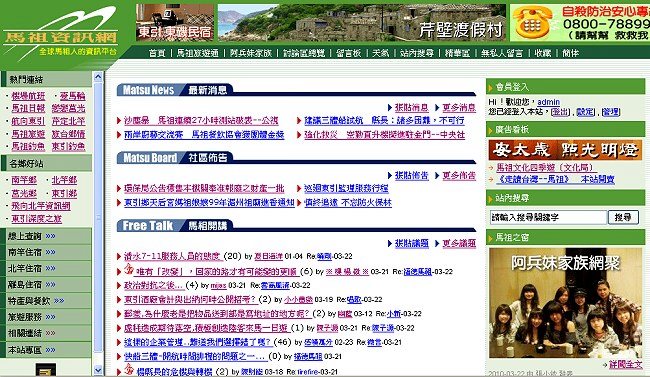Click the hot-topic icon beside 楊縣長 post
The height and width of the screenshot is (377, 650).
129,369
